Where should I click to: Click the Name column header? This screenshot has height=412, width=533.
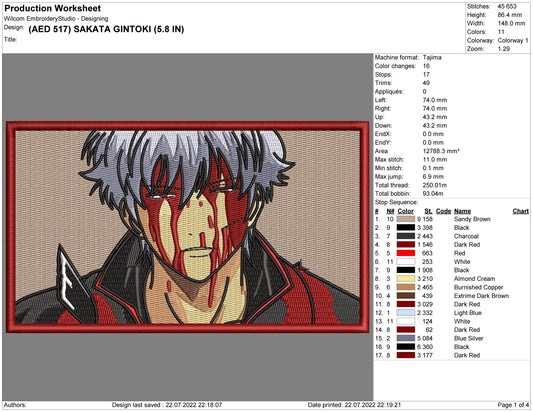click(x=462, y=211)
